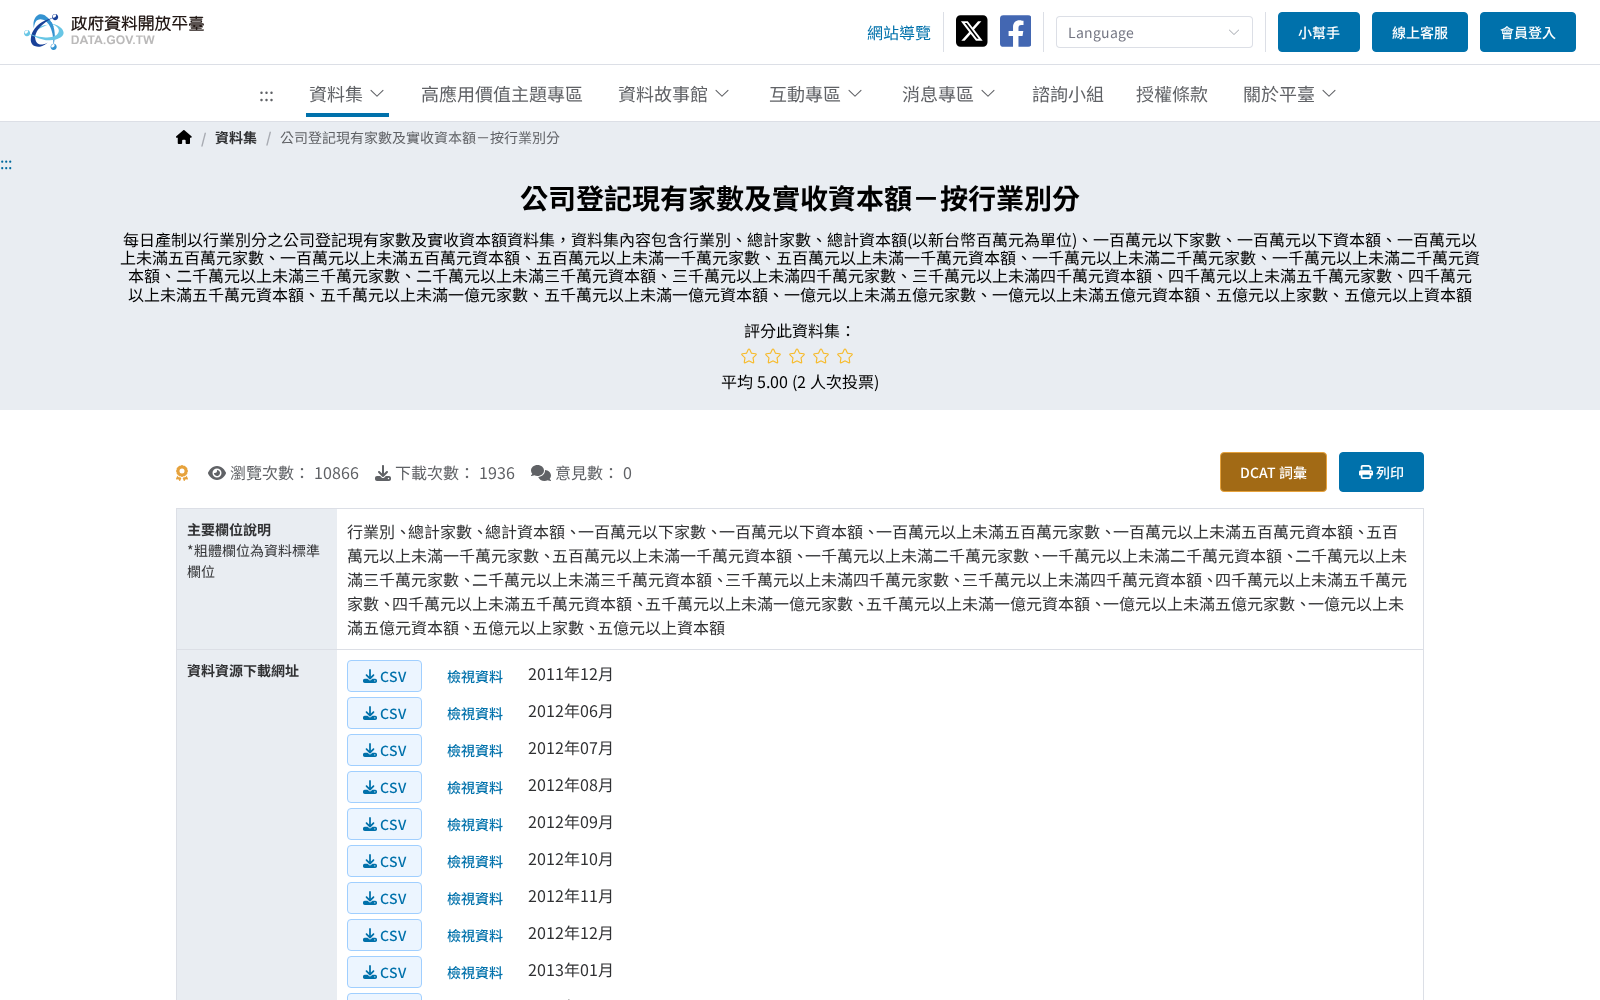Click the eye icon beside 瀏覽次數

pyautogui.click(x=216, y=473)
